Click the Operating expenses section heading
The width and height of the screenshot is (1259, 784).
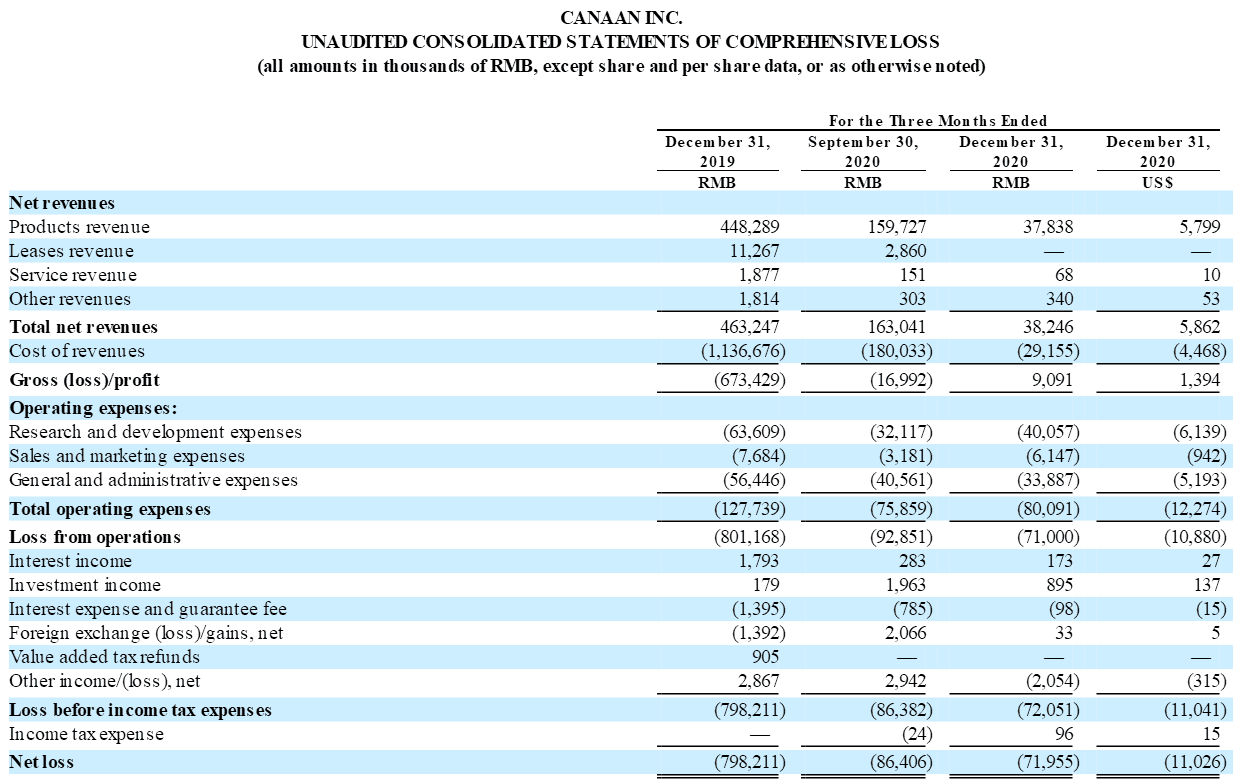pyautogui.click(x=93, y=408)
